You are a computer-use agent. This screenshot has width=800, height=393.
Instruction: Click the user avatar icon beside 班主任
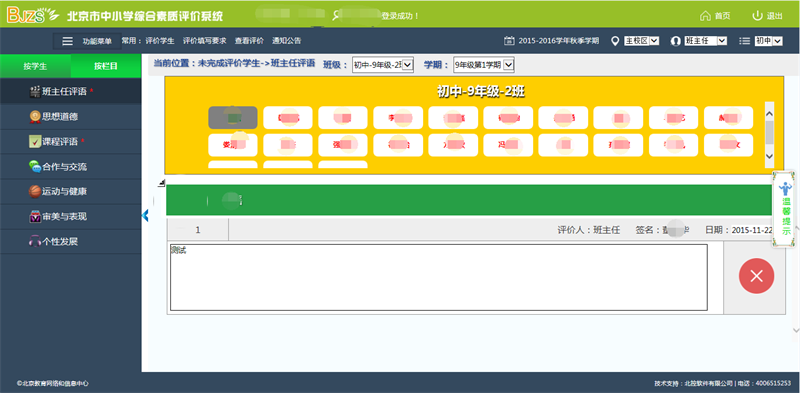click(676, 41)
